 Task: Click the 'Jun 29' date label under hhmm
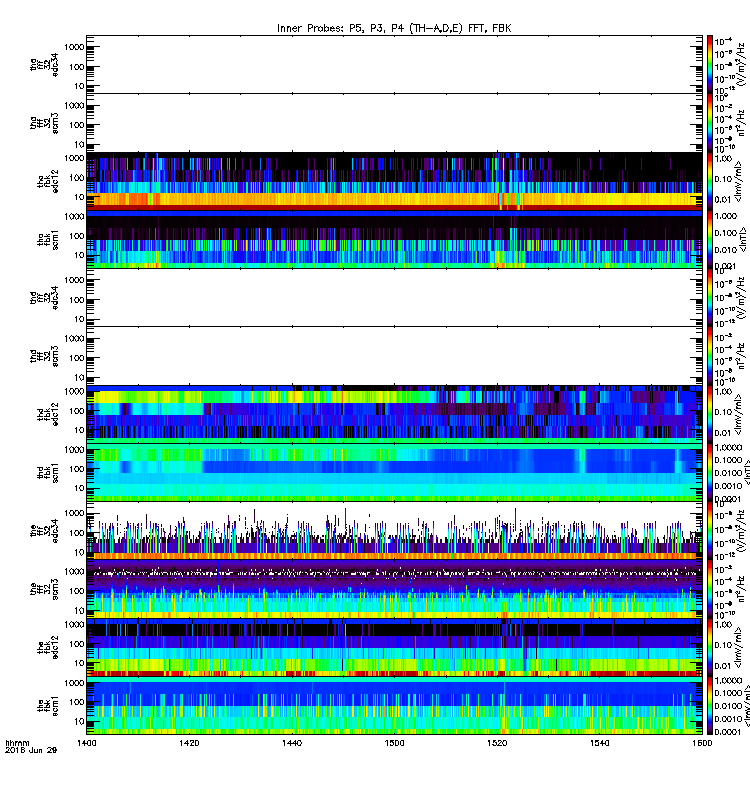(x=42, y=750)
